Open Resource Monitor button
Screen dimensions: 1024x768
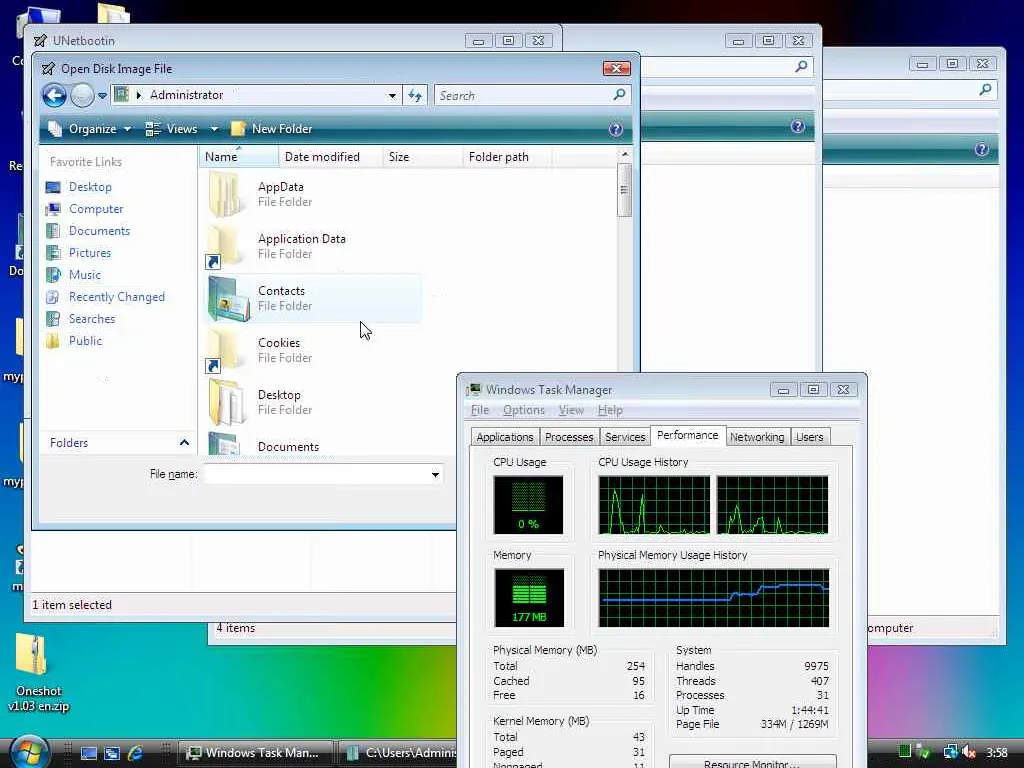click(752, 762)
